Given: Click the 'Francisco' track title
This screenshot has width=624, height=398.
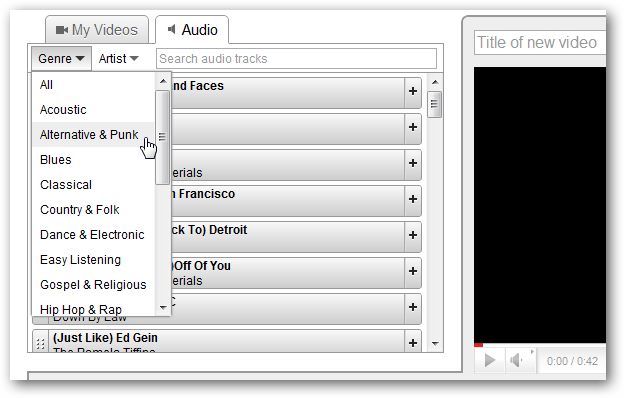Looking at the screenshot, I should click(x=203, y=194).
